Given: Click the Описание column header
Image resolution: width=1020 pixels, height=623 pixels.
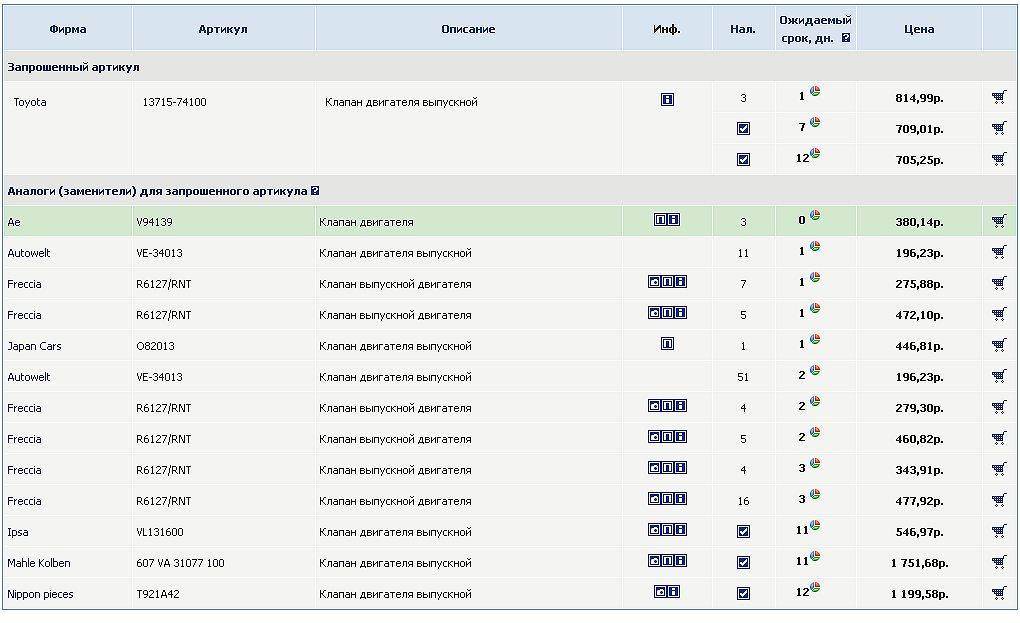Looking at the screenshot, I should click(468, 29).
